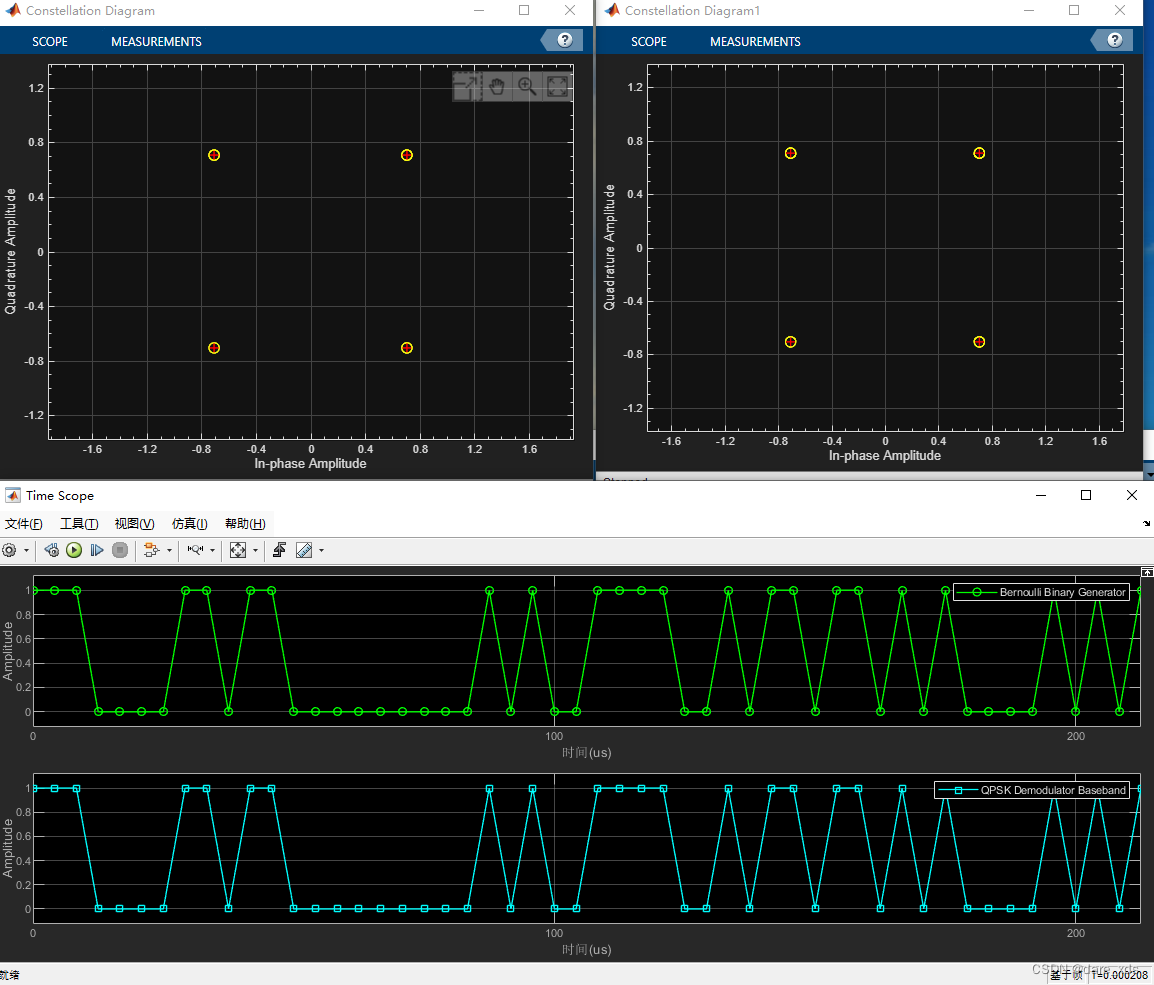This screenshot has width=1154, height=985.
Task: Select the measurements ruler icon in Time Scope
Action: pos(305,550)
